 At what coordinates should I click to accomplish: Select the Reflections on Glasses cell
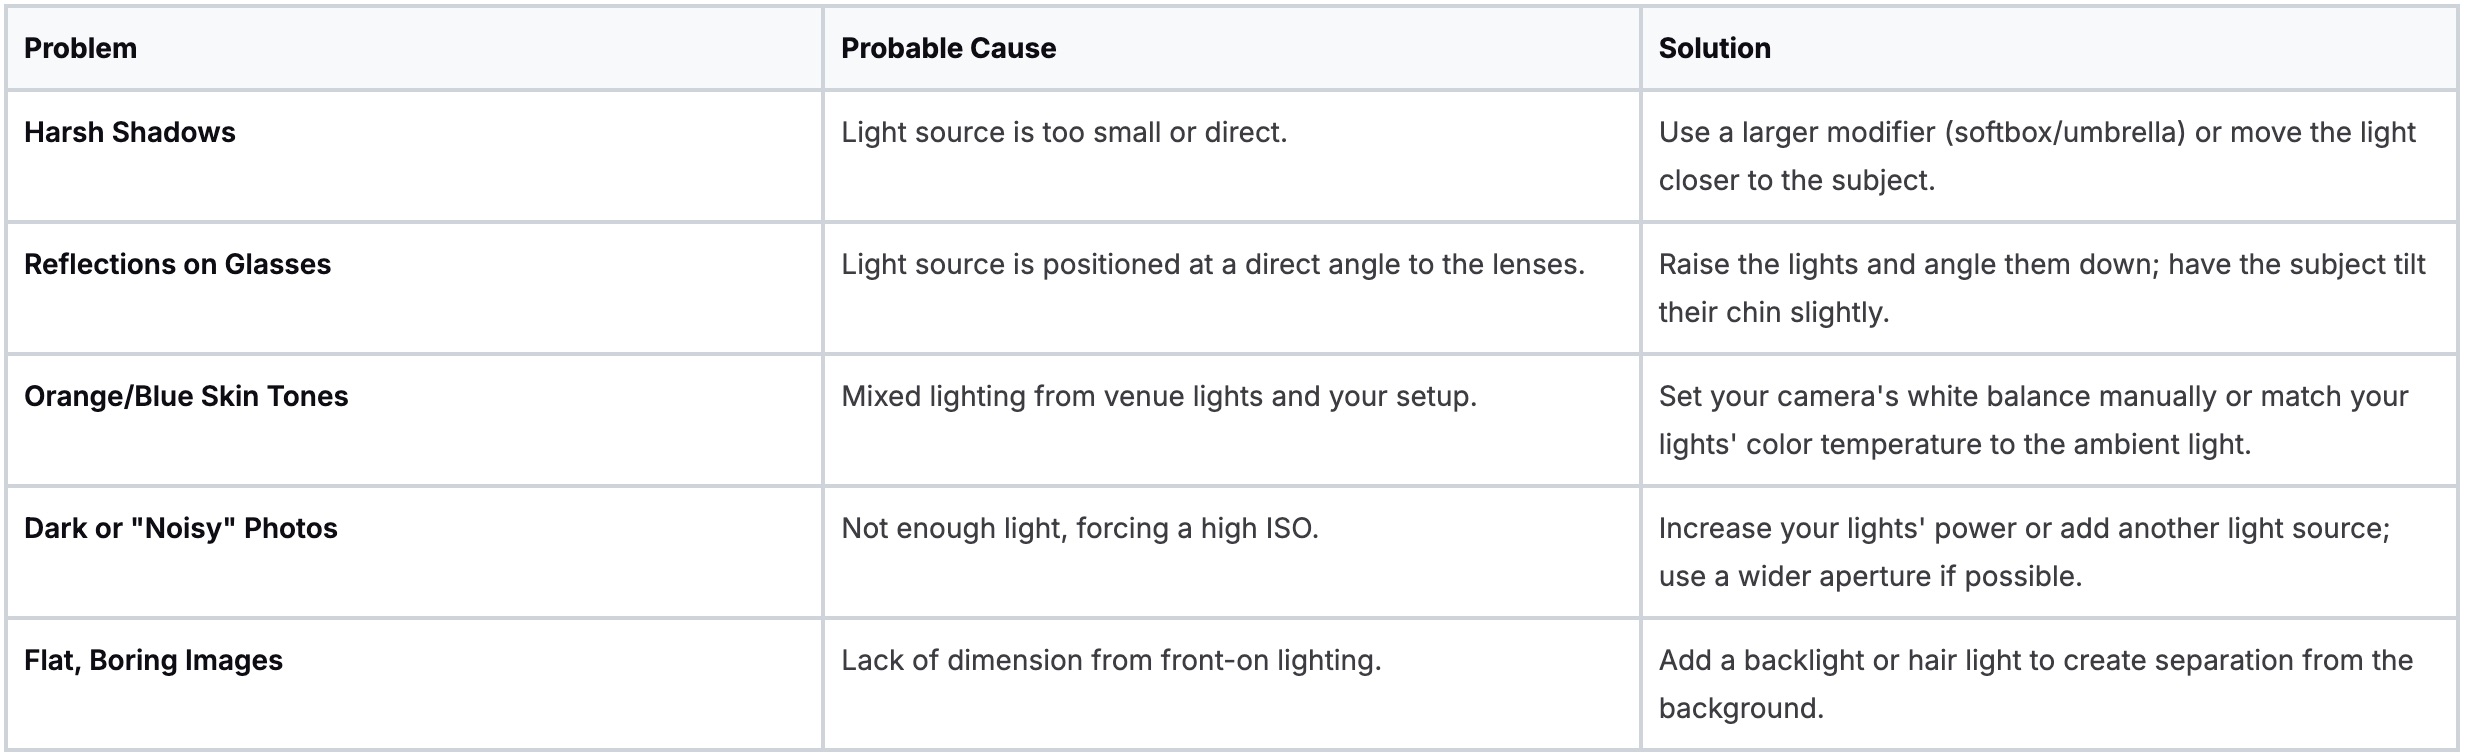pyautogui.click(x=177, y=264)
